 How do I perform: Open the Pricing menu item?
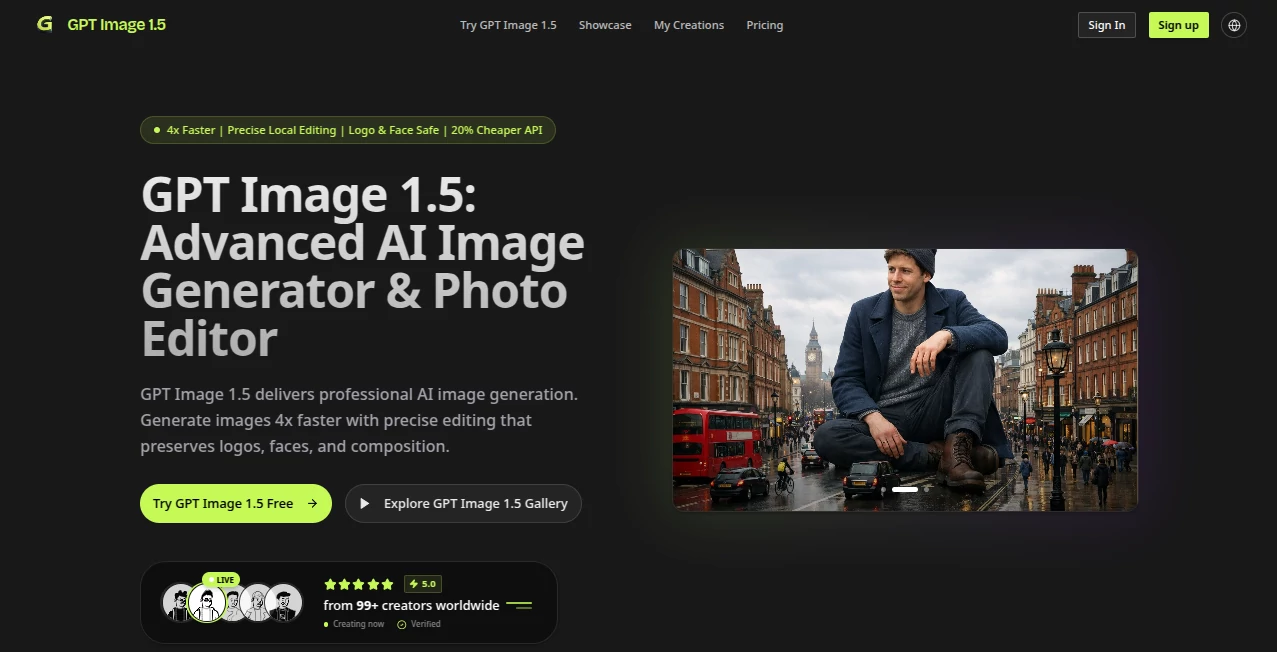(764, 25)
